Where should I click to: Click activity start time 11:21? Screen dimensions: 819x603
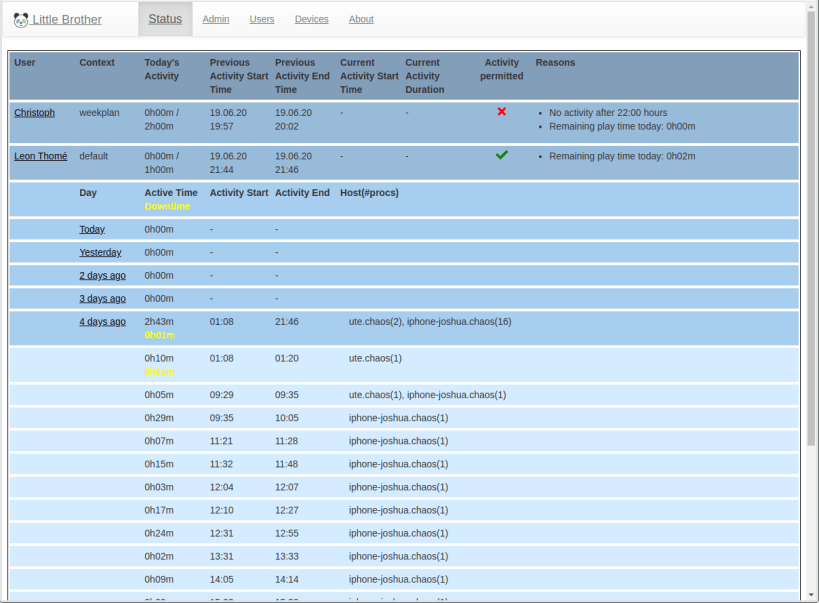(221, 441)
